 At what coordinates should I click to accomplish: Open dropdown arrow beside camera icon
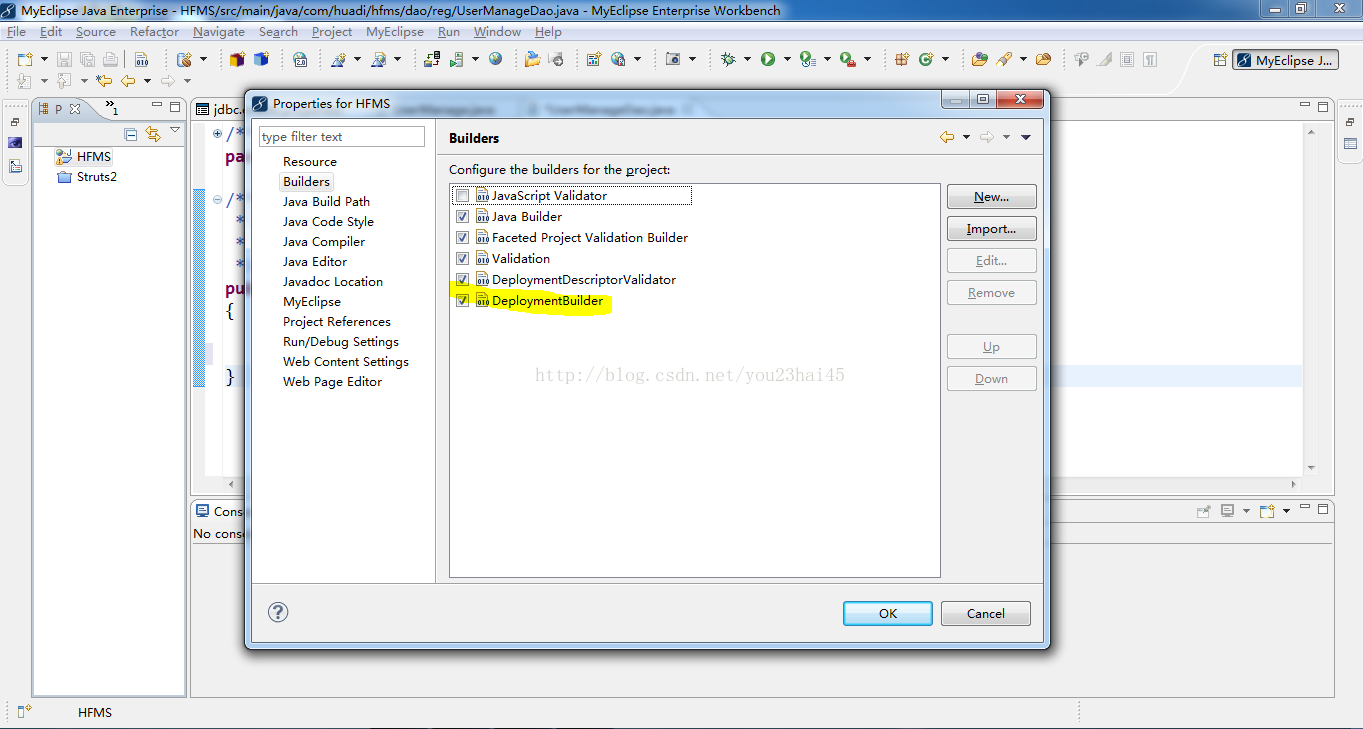pos(691,60)
